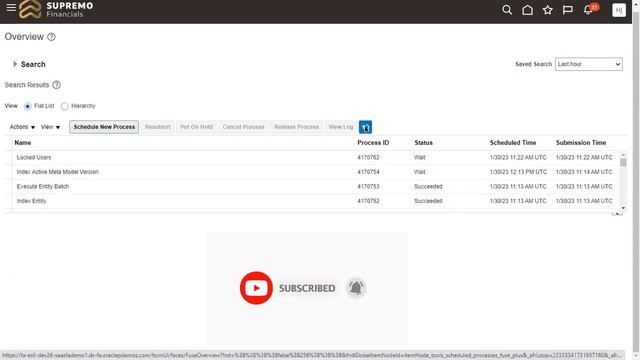Viewport: 640px width, 360px height.
Task: Select the Hierarchy radio button
Action: (x=64, y=106)
